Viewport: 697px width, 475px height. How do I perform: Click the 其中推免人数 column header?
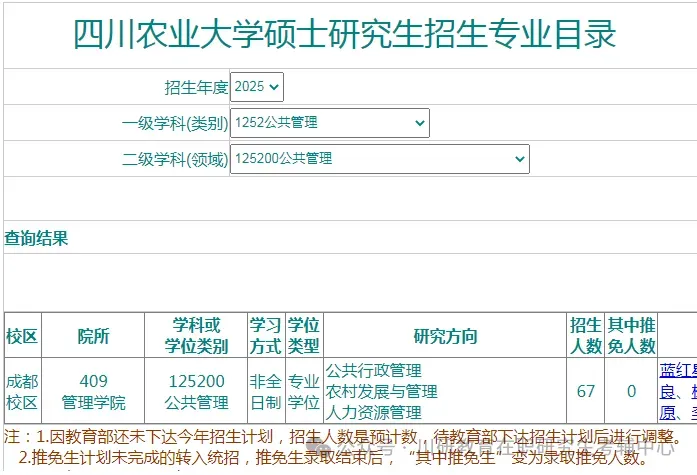(x=631, y=335)
